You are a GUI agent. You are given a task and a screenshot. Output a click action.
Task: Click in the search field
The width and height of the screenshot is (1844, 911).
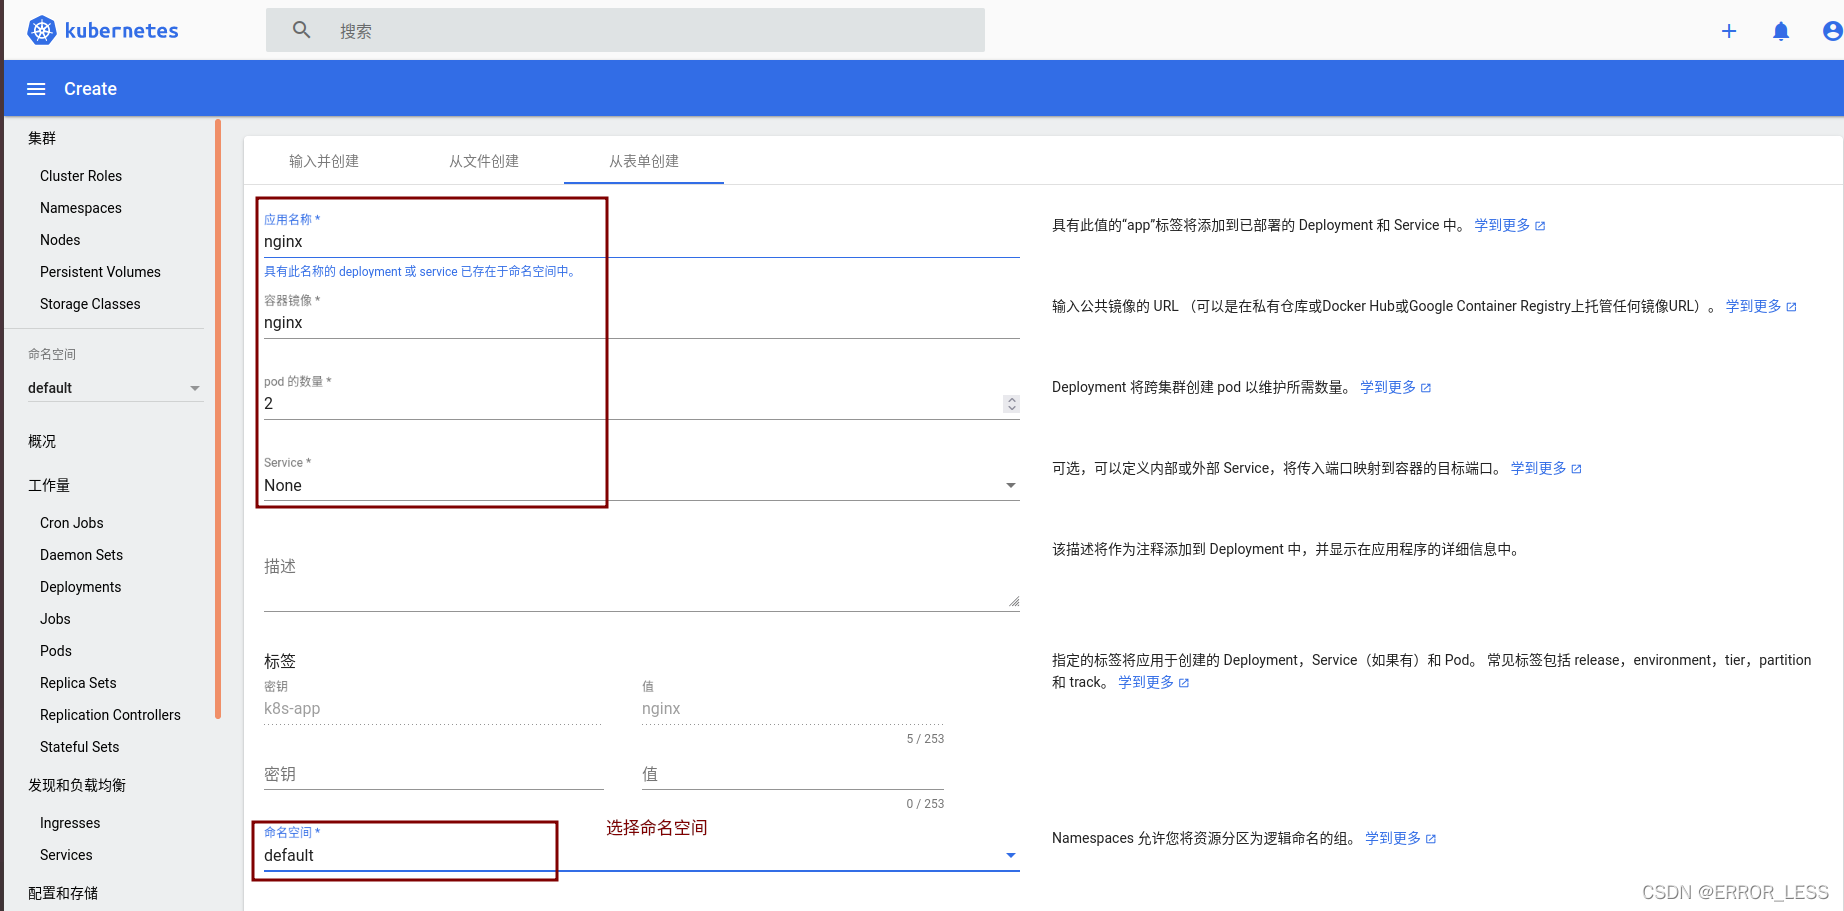pos(625,30)
